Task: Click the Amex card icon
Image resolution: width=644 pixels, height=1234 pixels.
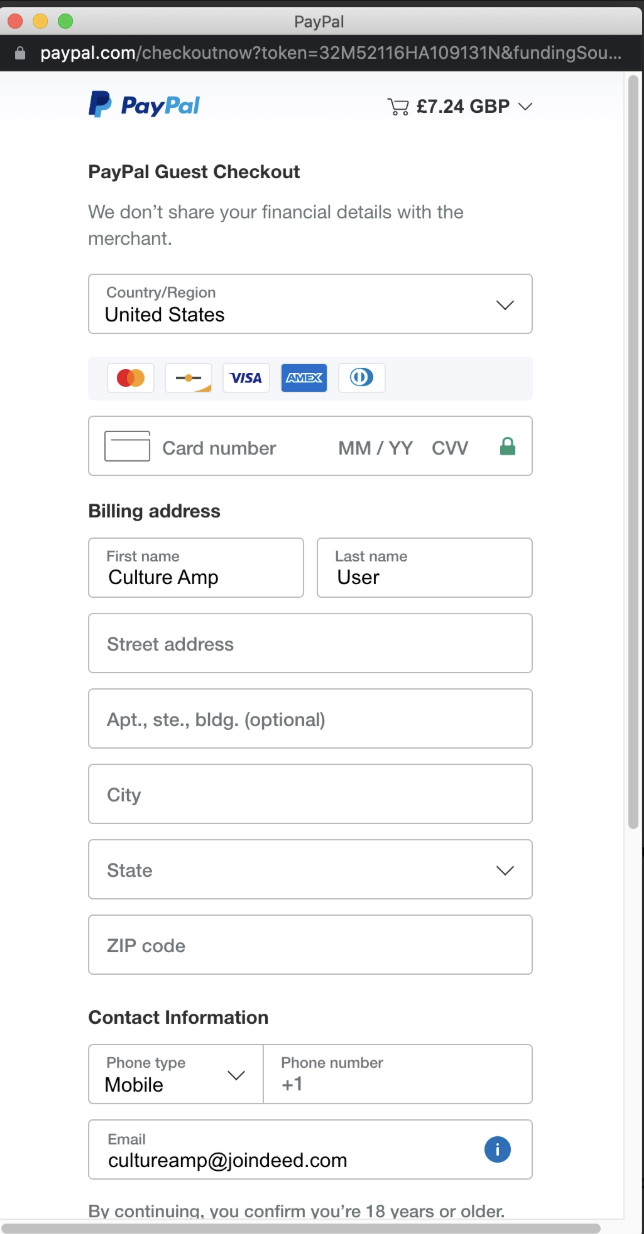Action: [304, 378]
